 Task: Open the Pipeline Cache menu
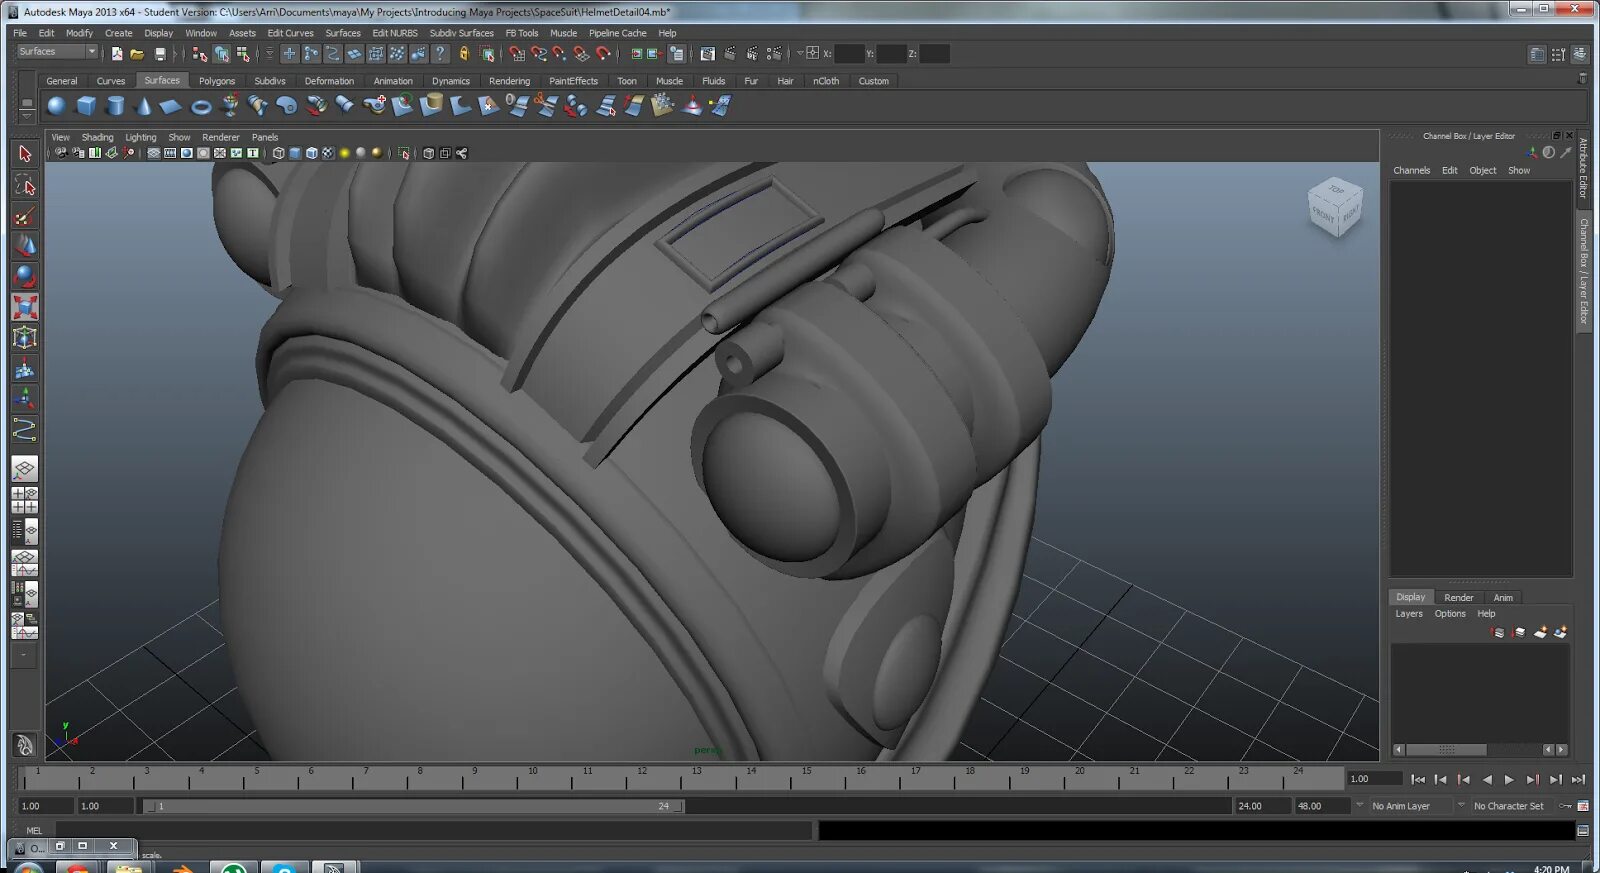click(618, 33)
